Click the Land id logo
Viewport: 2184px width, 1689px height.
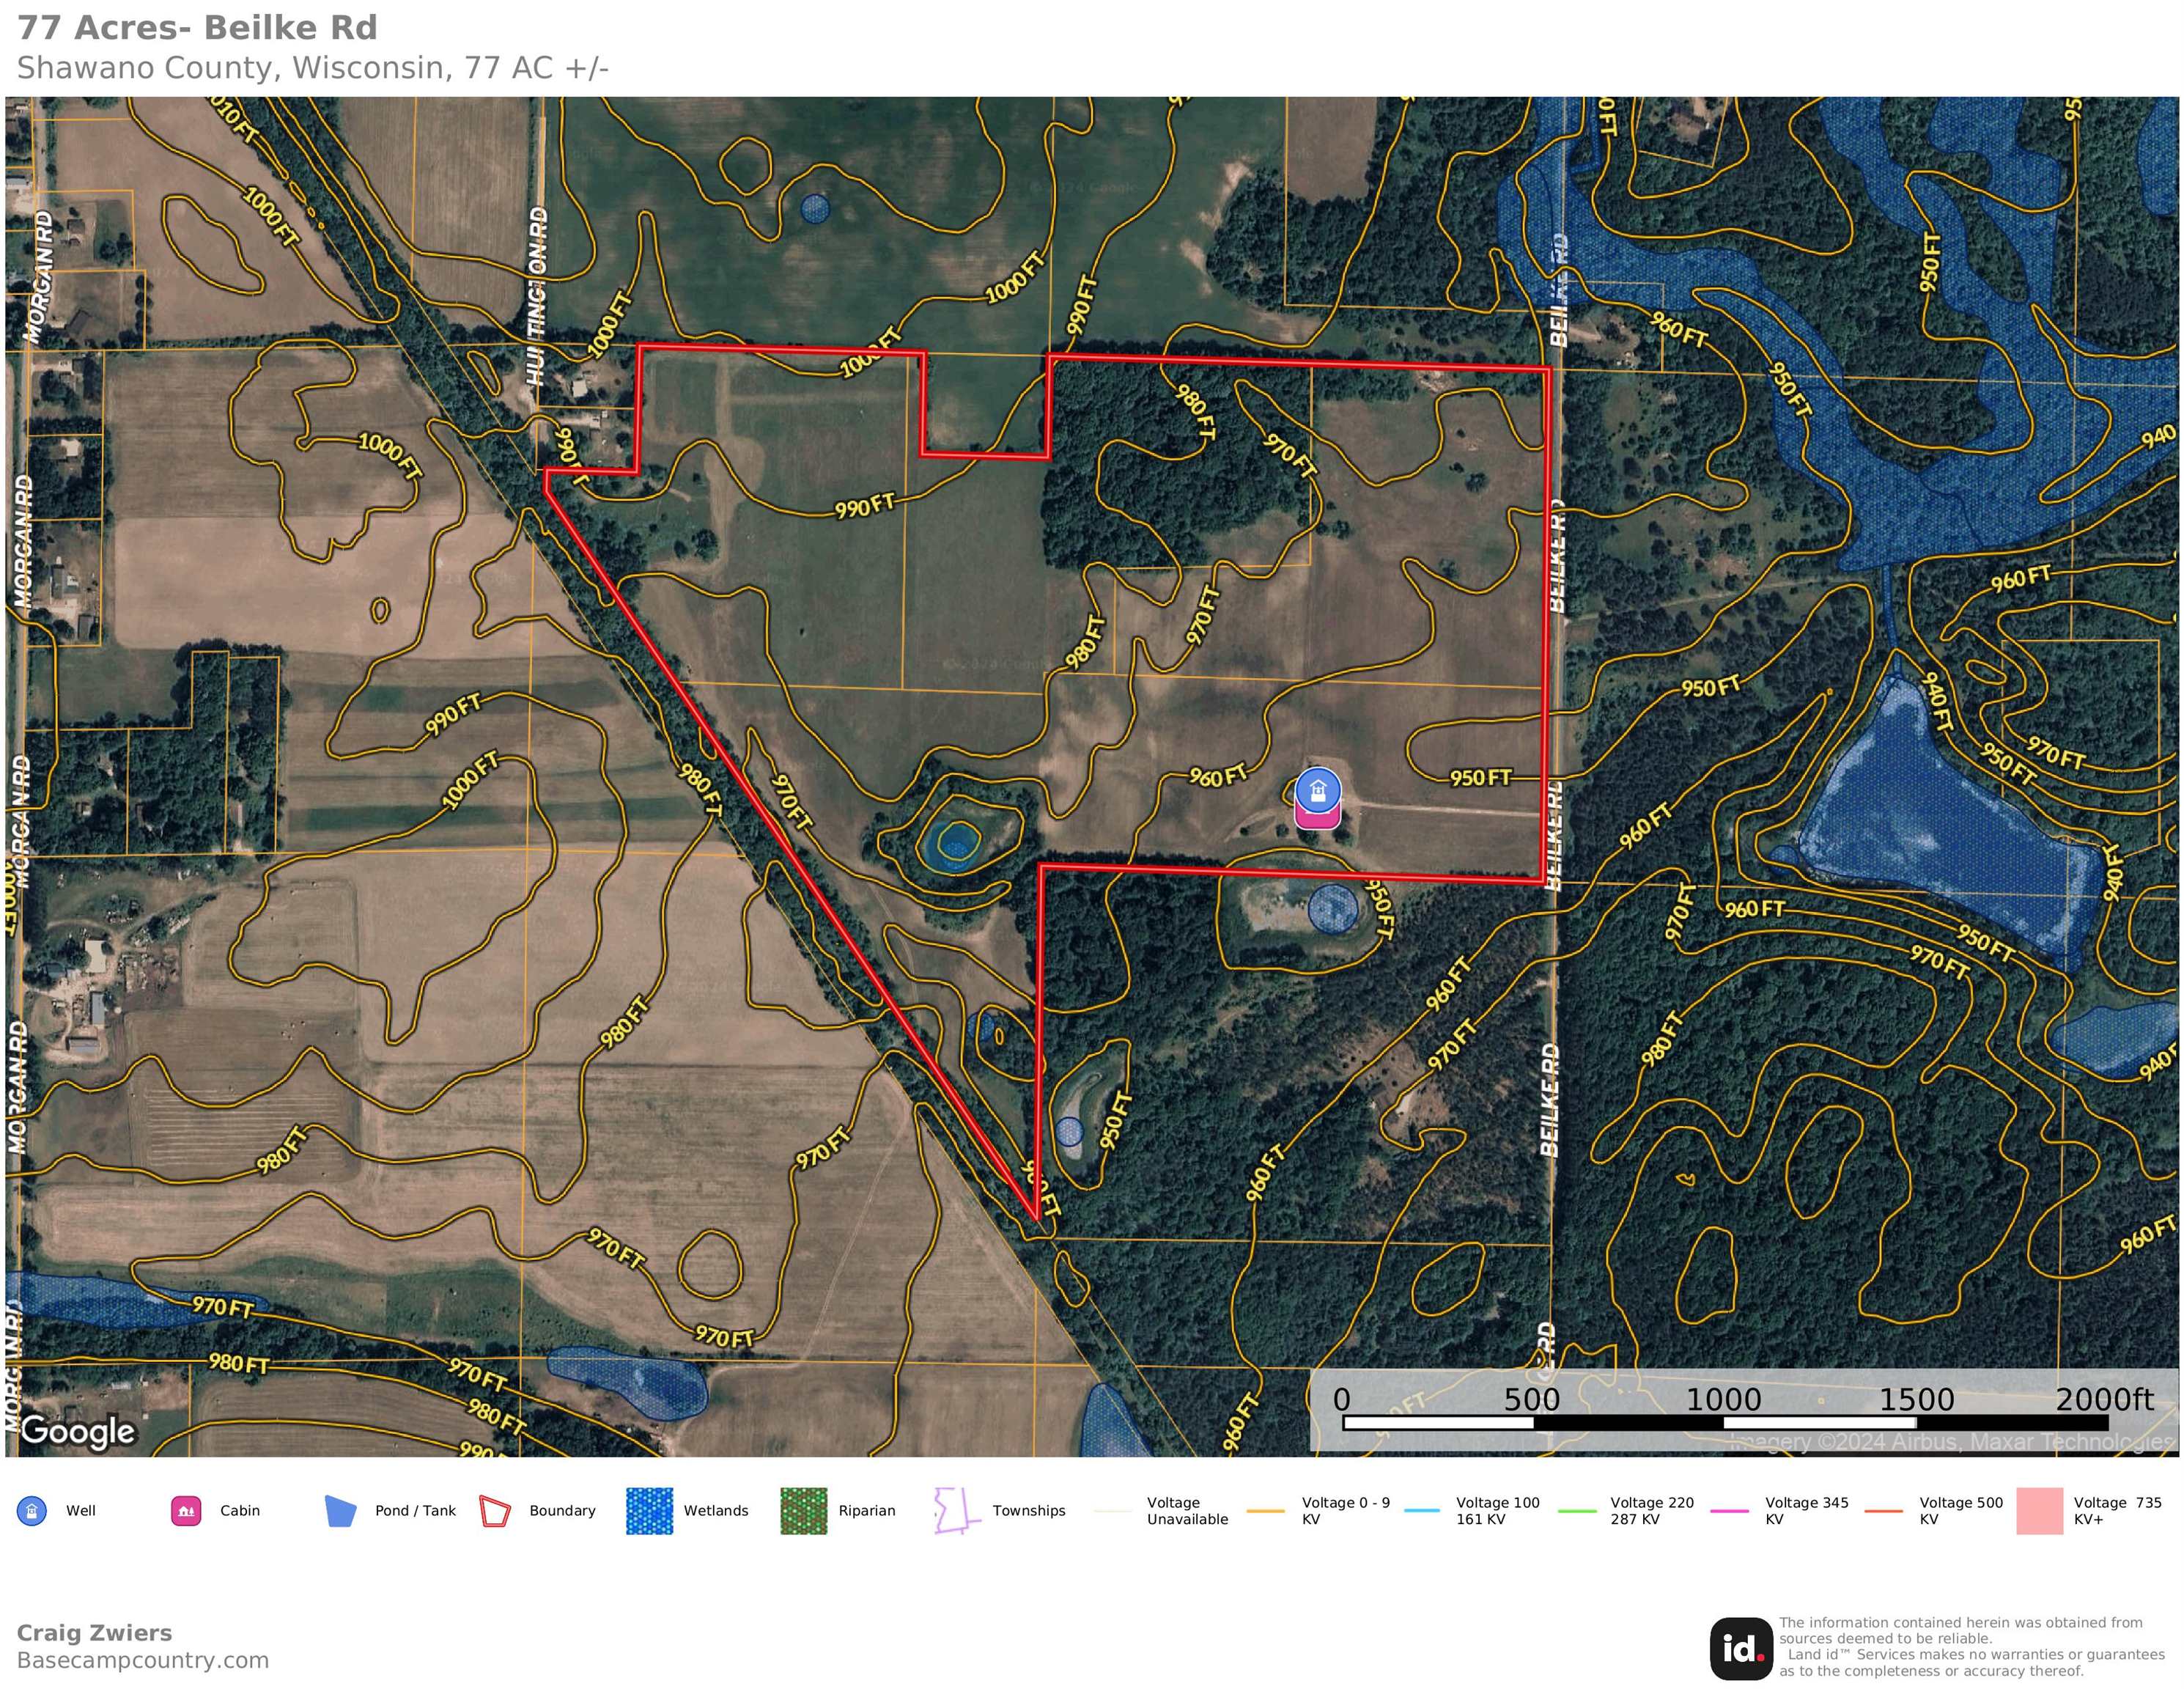tap(1741, 1649)
